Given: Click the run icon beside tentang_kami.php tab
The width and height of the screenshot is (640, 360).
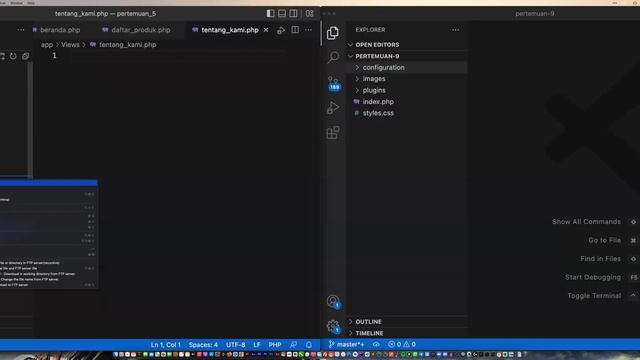Looking at the screenshot, I should pos(281,30).
